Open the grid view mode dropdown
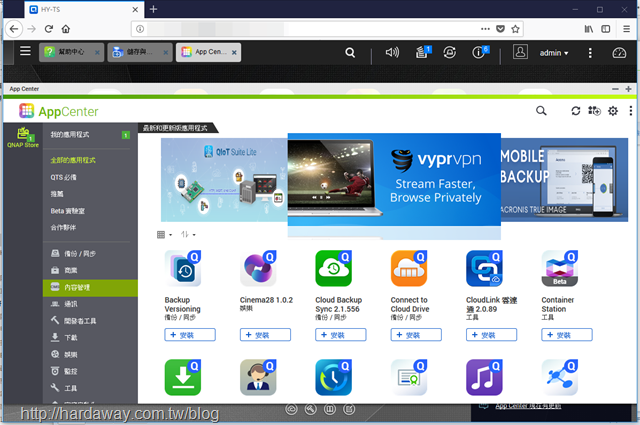 pyautogui.click(x=164, y=235)
